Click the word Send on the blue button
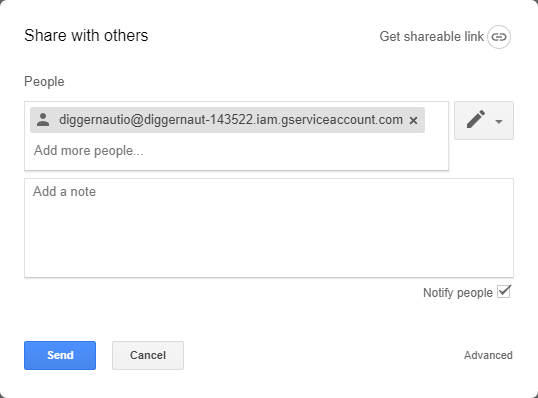This screenshot has height=398, width=538. (60, 355)
